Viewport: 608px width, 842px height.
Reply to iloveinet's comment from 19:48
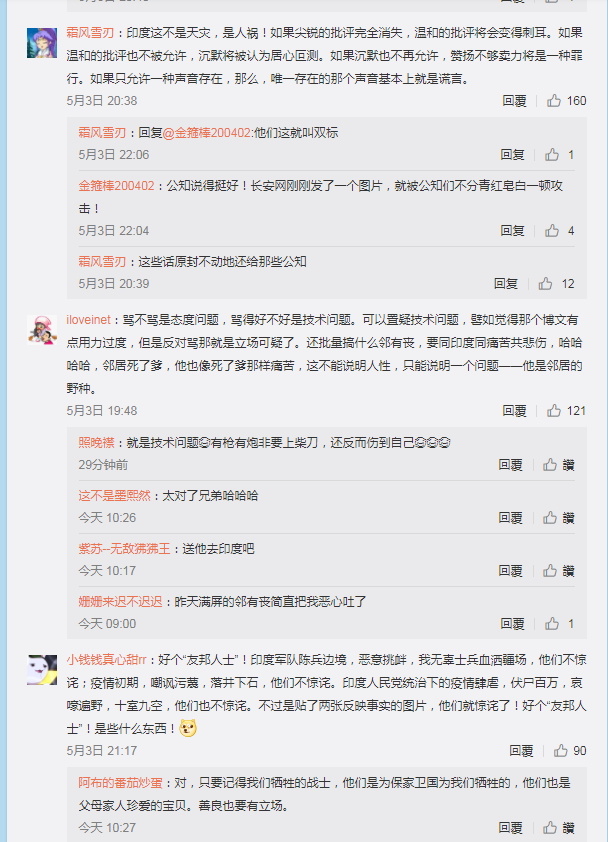tap(514, 411)
